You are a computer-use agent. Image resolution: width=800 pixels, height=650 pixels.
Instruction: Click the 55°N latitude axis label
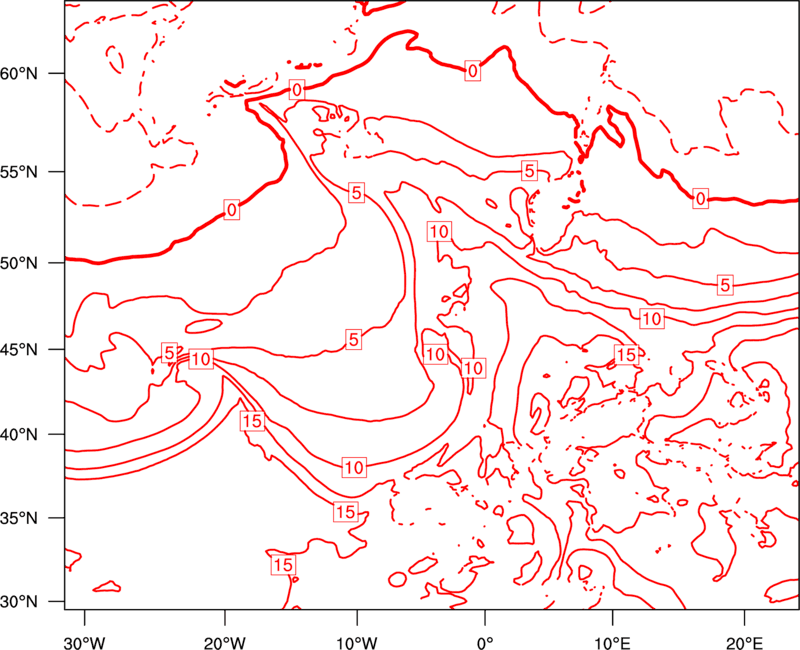pos(19,172)
